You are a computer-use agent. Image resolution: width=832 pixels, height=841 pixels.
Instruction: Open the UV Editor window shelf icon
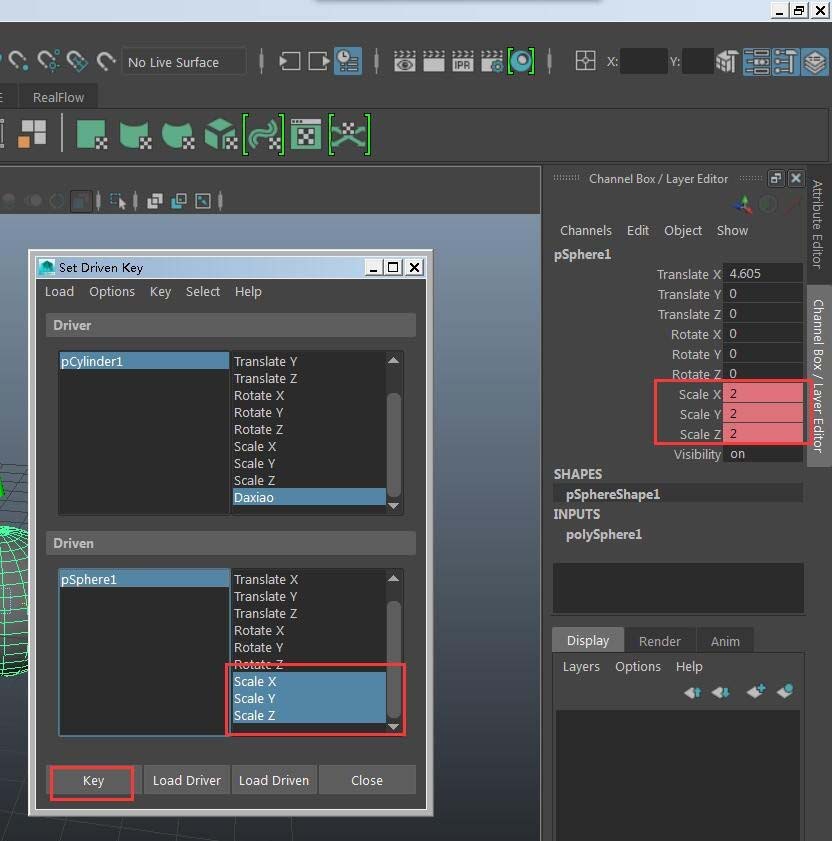pos(306,134)
